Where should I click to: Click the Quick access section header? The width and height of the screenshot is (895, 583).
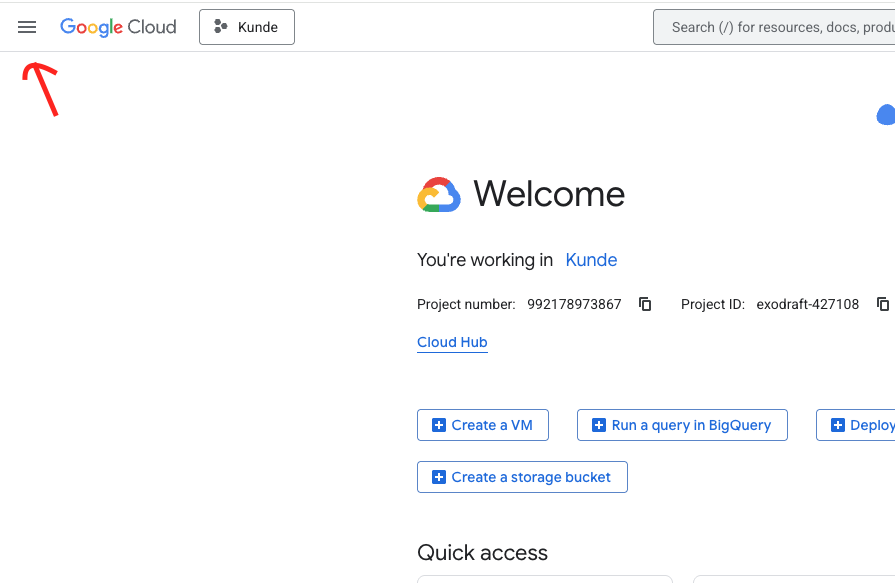click(x=482, y=553)
